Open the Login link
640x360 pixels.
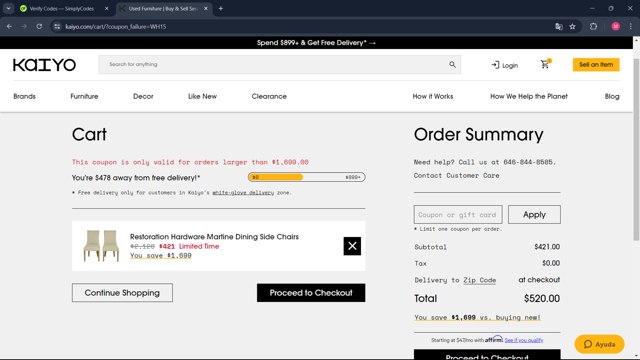tap(504, 65)
